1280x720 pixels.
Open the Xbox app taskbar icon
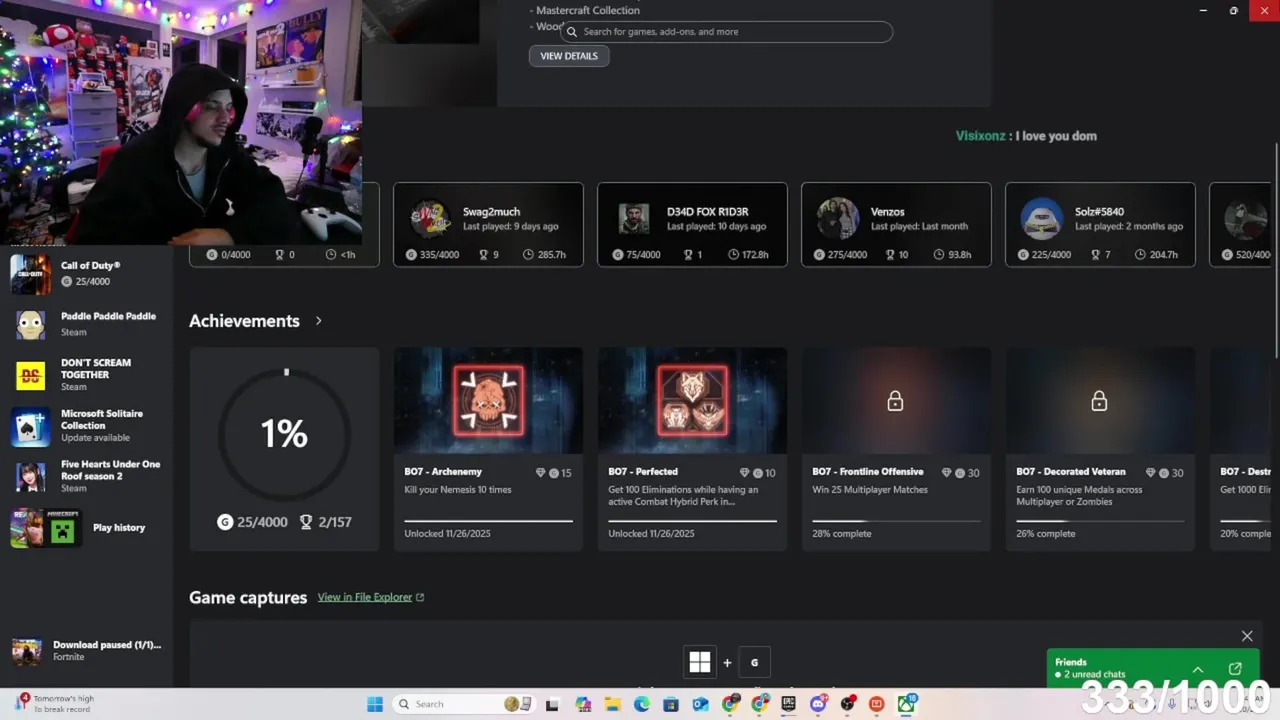(x=906, y=704)
